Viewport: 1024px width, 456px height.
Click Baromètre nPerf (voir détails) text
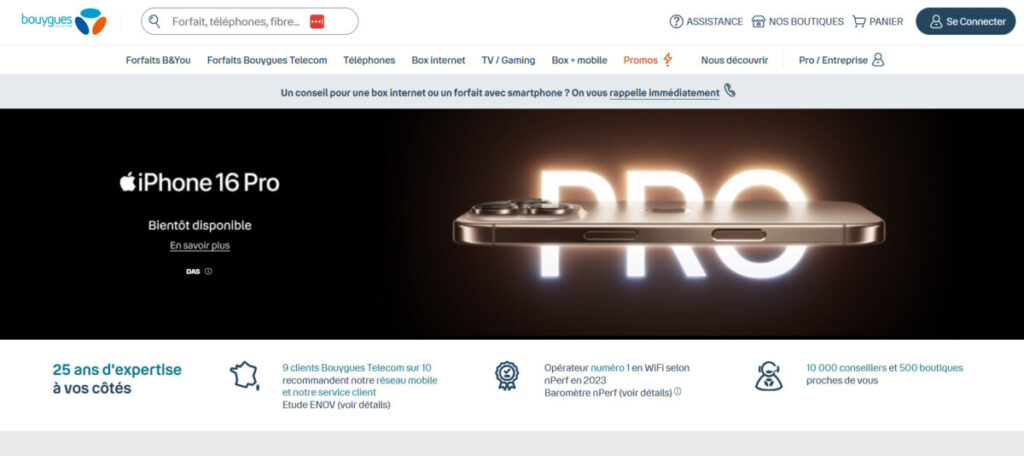[608, 393]
